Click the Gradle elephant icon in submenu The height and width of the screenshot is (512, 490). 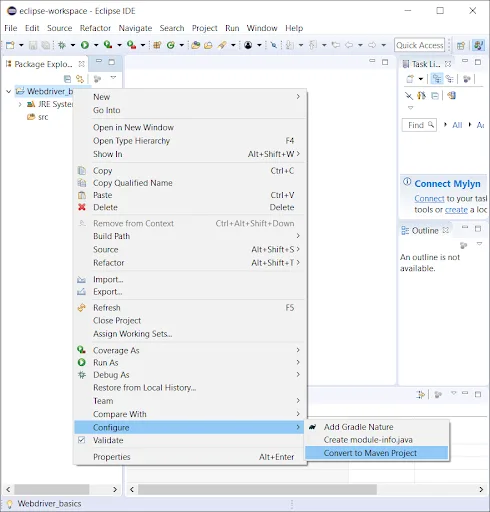pos(312,427)
